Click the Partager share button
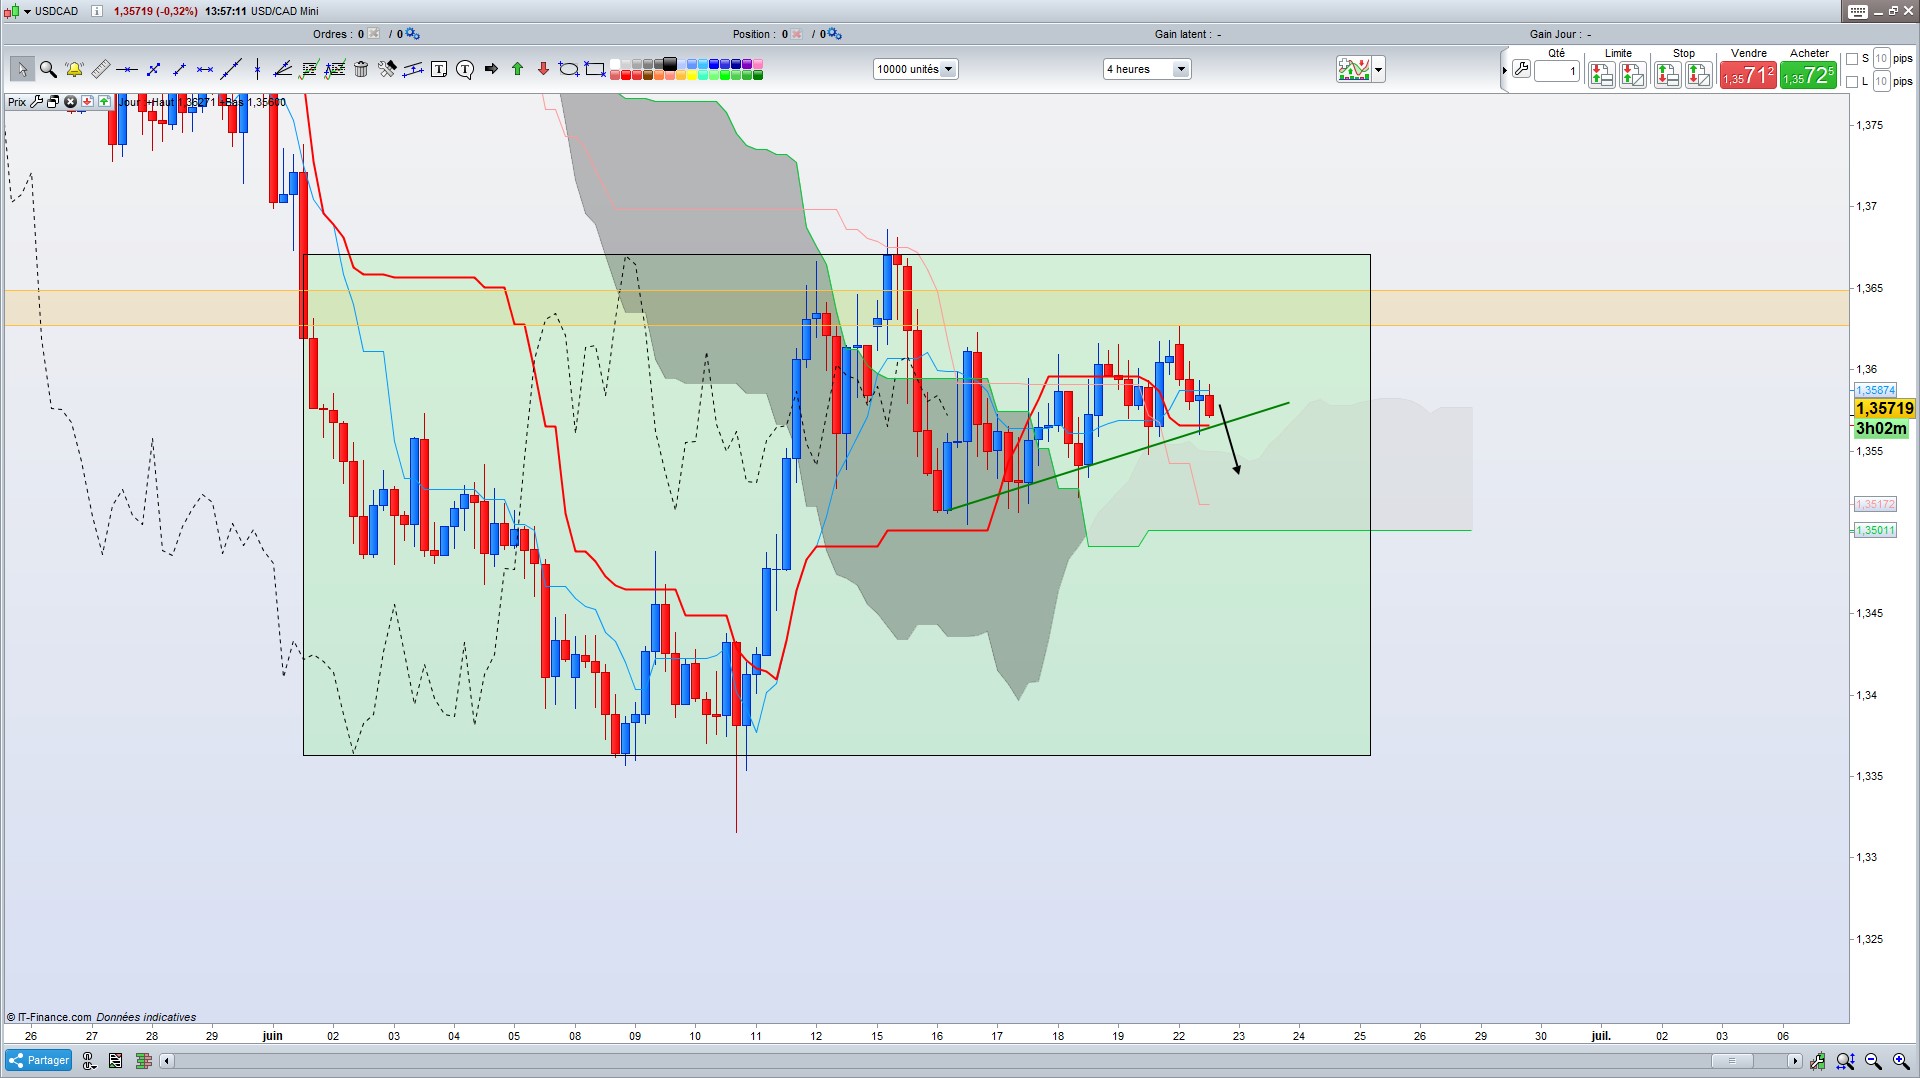The image size is (1920, 1078). point(39,1060)
